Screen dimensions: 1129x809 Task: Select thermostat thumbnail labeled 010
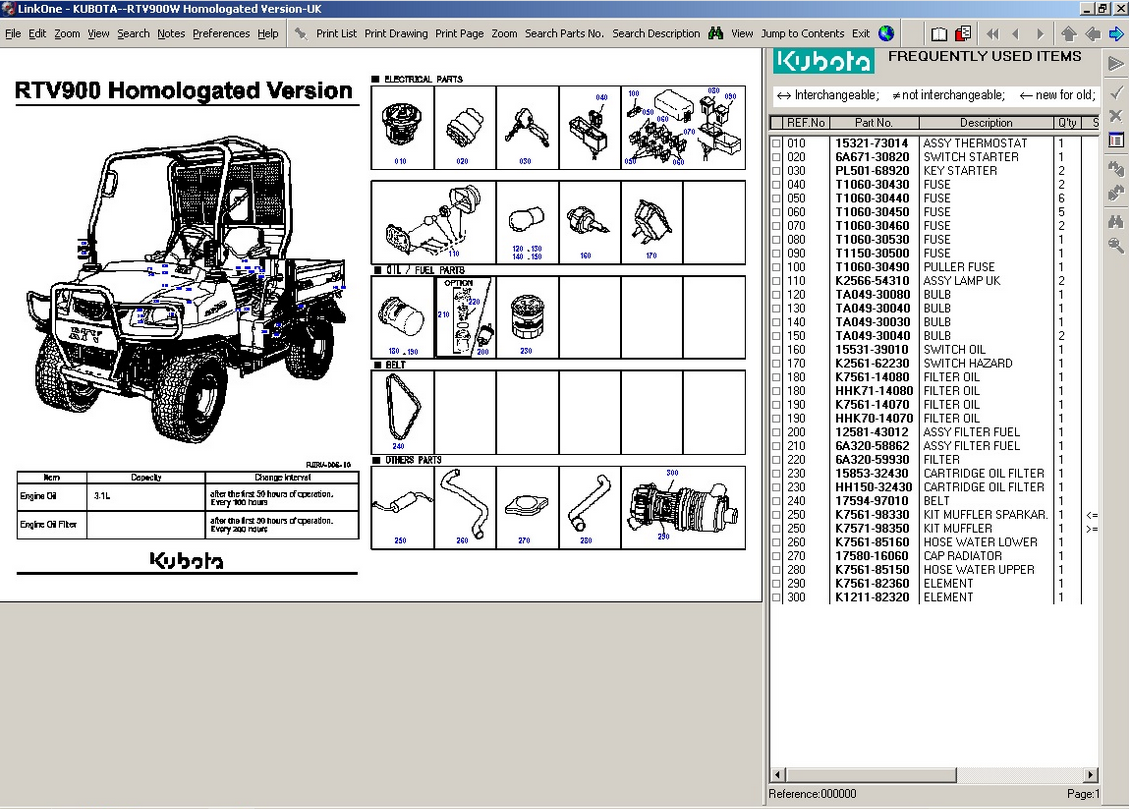click(402, 128)
